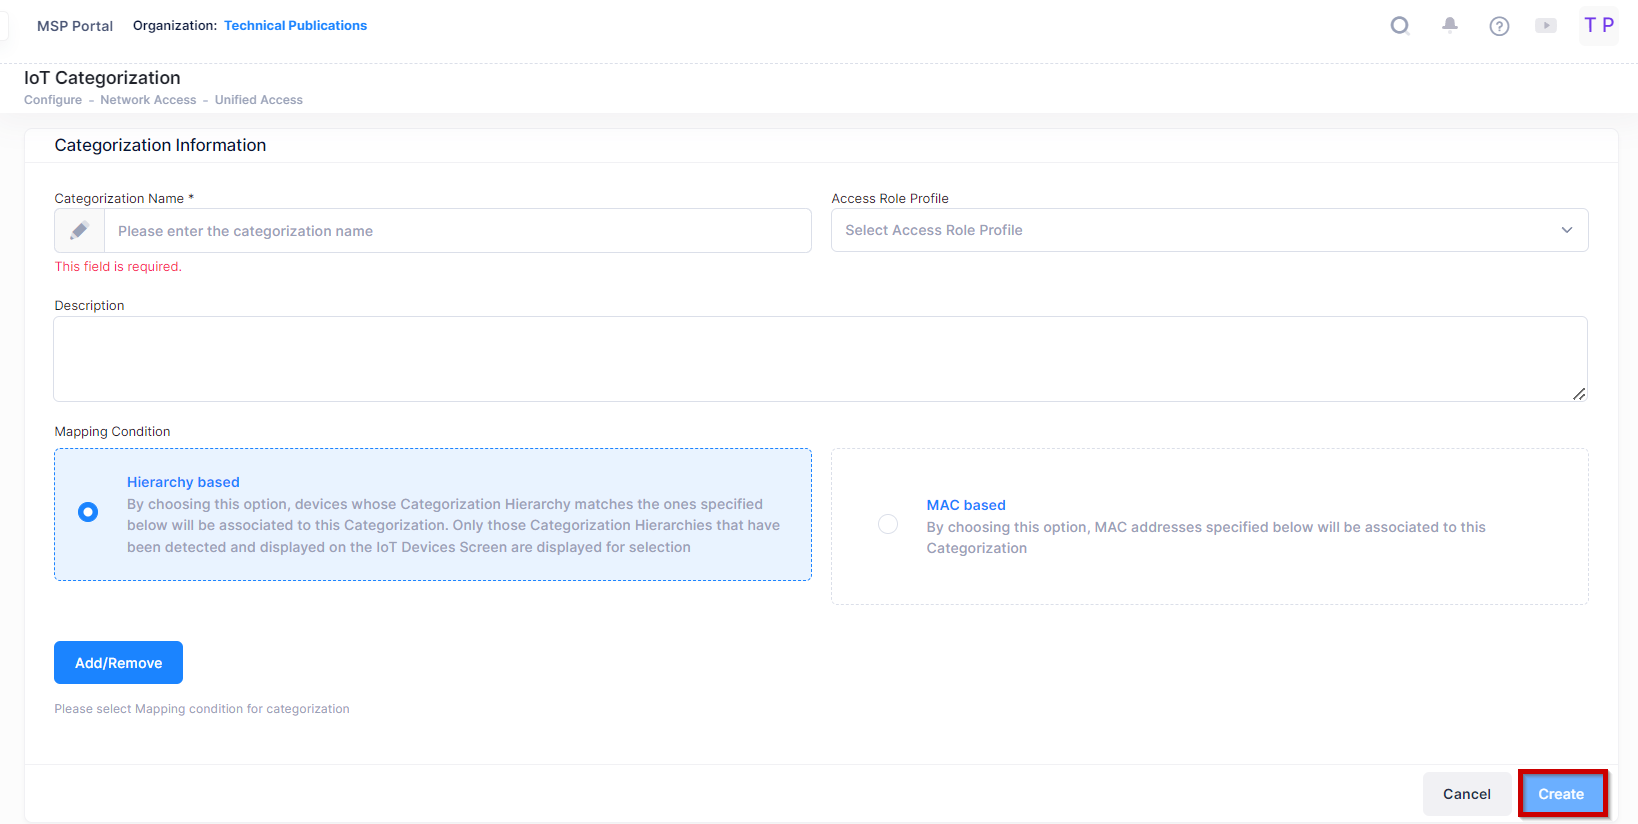Open the video tutorials icon

coord(1545,26)
